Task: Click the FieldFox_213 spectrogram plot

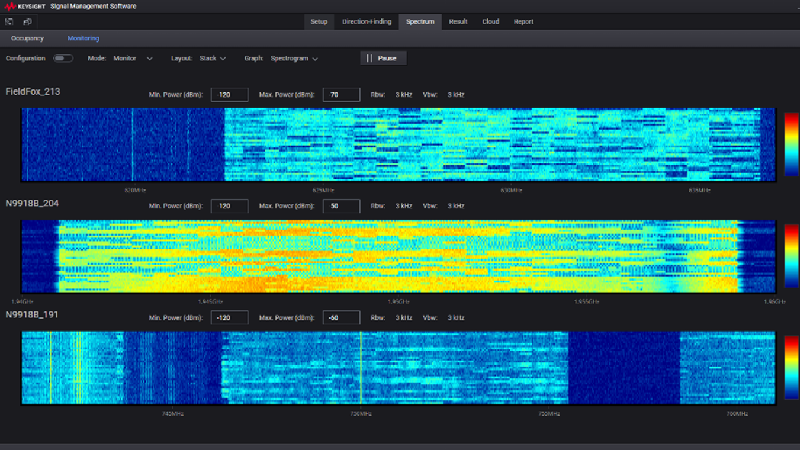Action: point(398,144)
